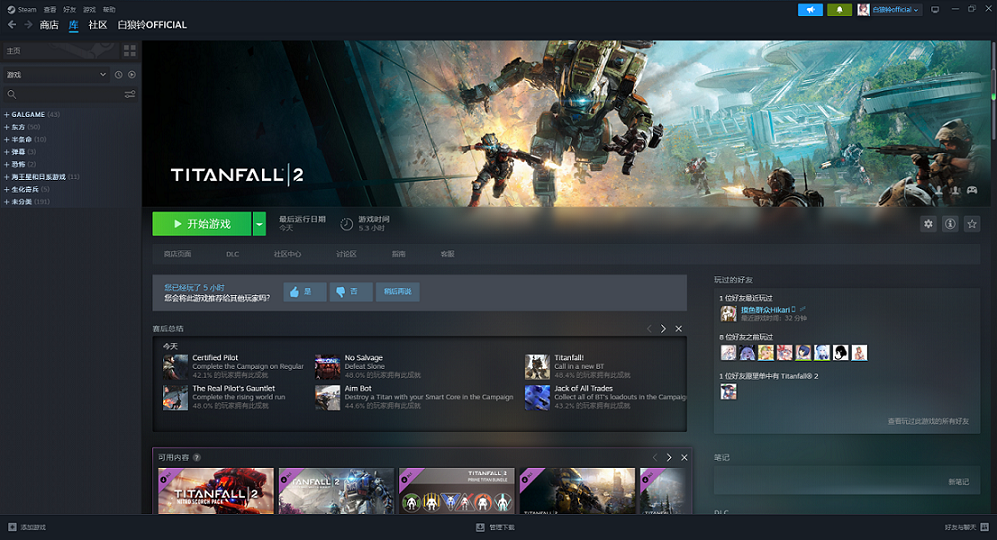997x540 pixels.
Task: Click thumbs down 否 button
Action: tap(351, 292)
